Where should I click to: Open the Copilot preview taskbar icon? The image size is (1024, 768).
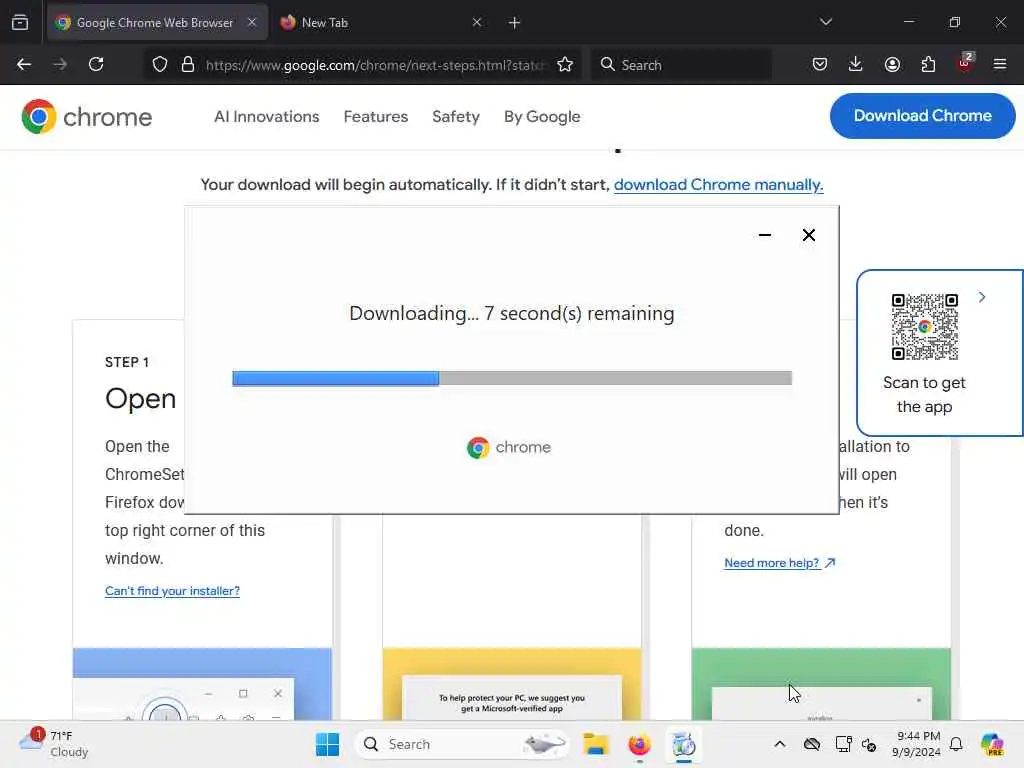pos(992,744)
